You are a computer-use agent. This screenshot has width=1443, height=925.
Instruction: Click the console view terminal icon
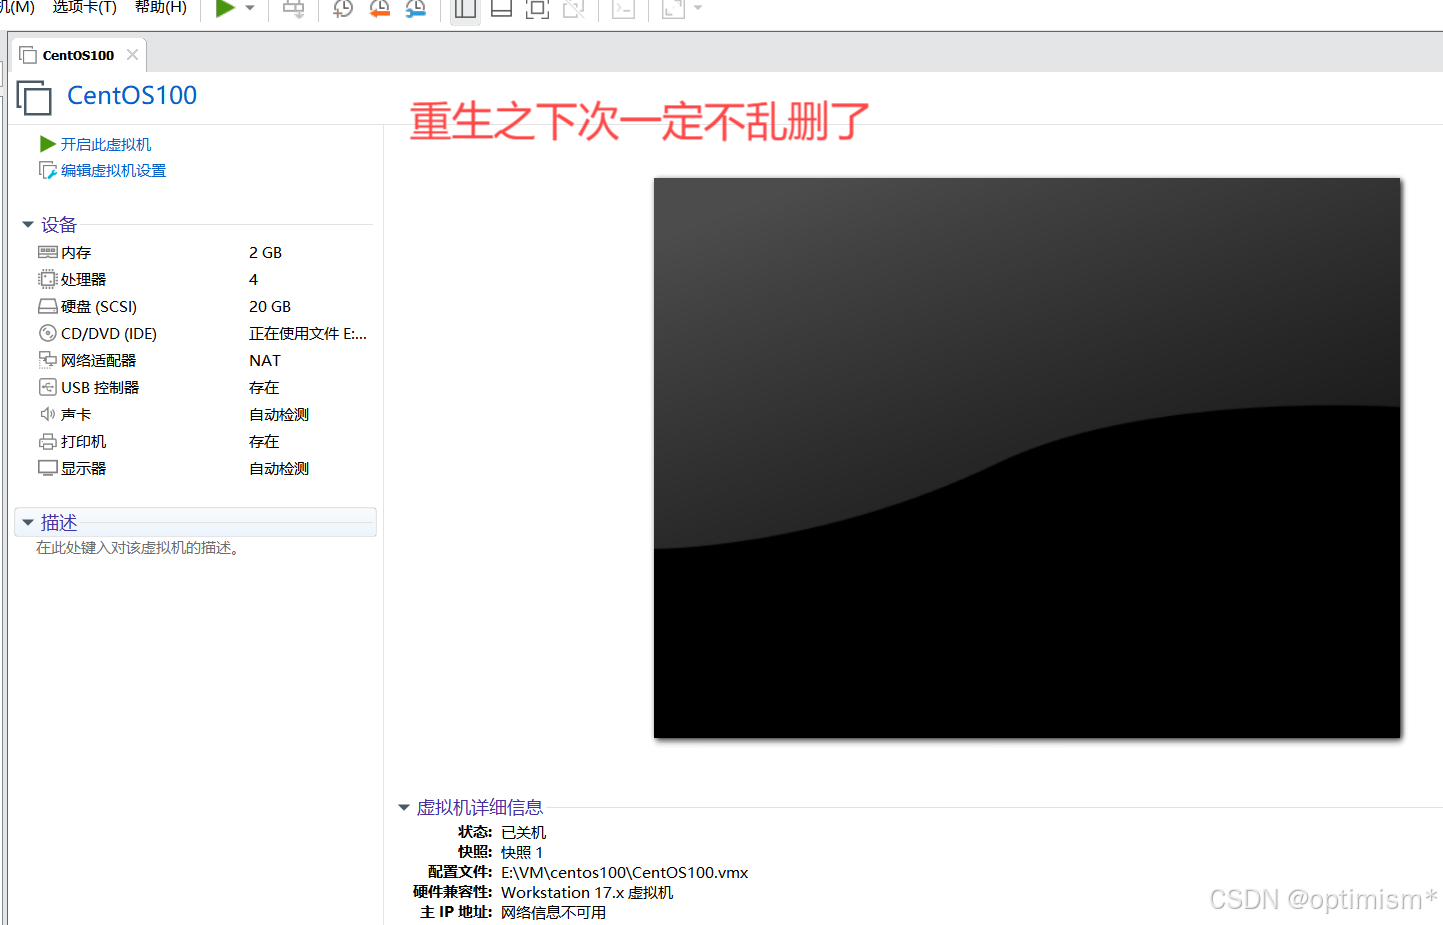pos(624,9)
